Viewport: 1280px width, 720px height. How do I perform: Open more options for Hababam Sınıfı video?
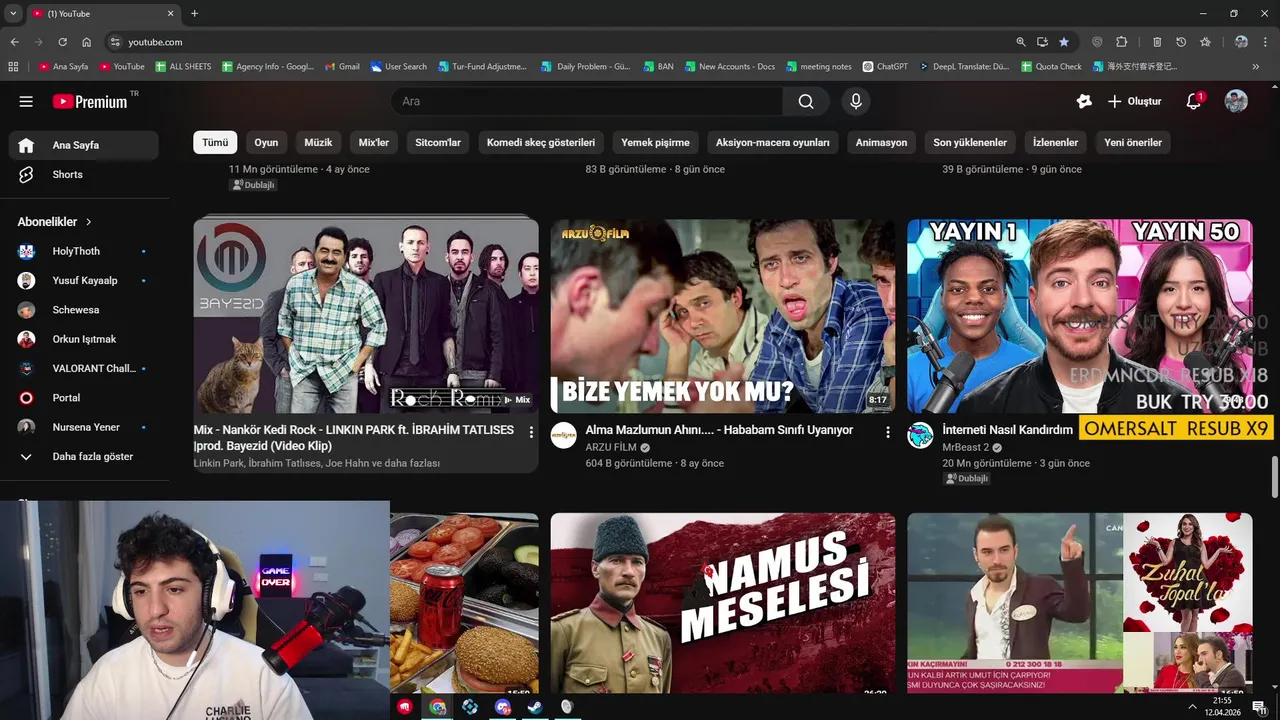tap(888, 432)
